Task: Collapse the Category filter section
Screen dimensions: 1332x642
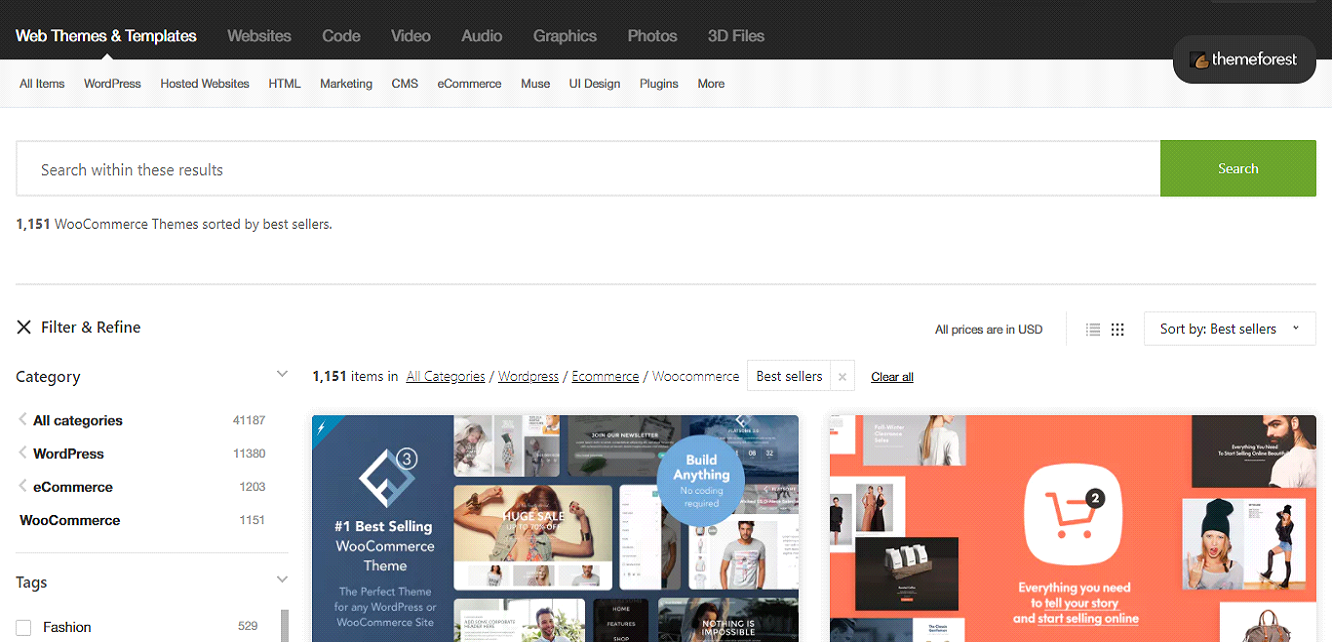Action: tap(282, 375)
